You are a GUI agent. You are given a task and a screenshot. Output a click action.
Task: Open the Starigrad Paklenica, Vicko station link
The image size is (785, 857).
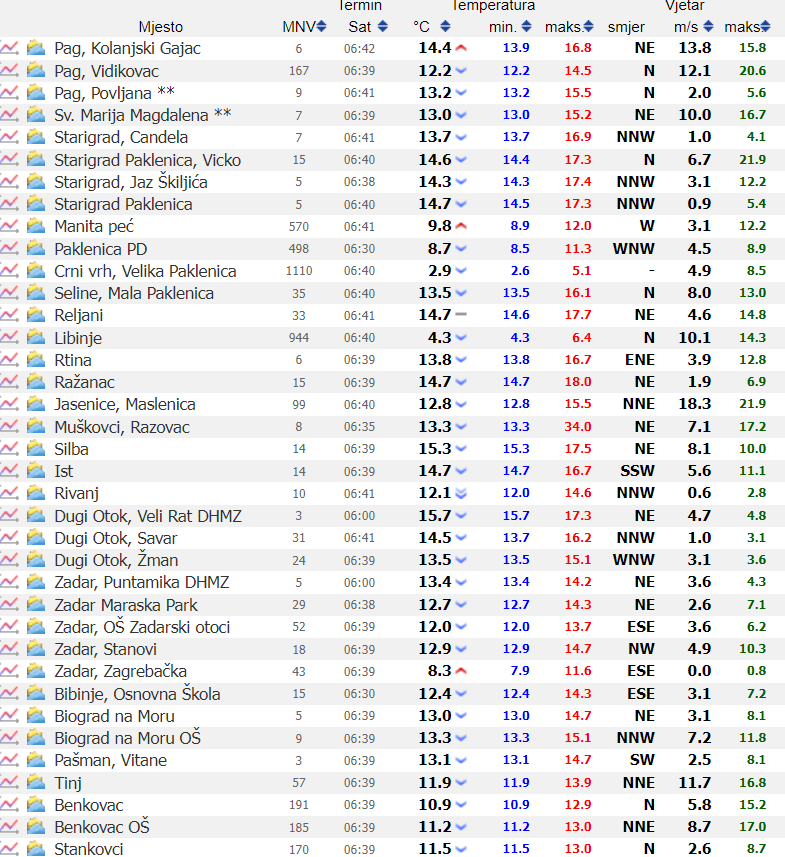[x=147, y=160]
